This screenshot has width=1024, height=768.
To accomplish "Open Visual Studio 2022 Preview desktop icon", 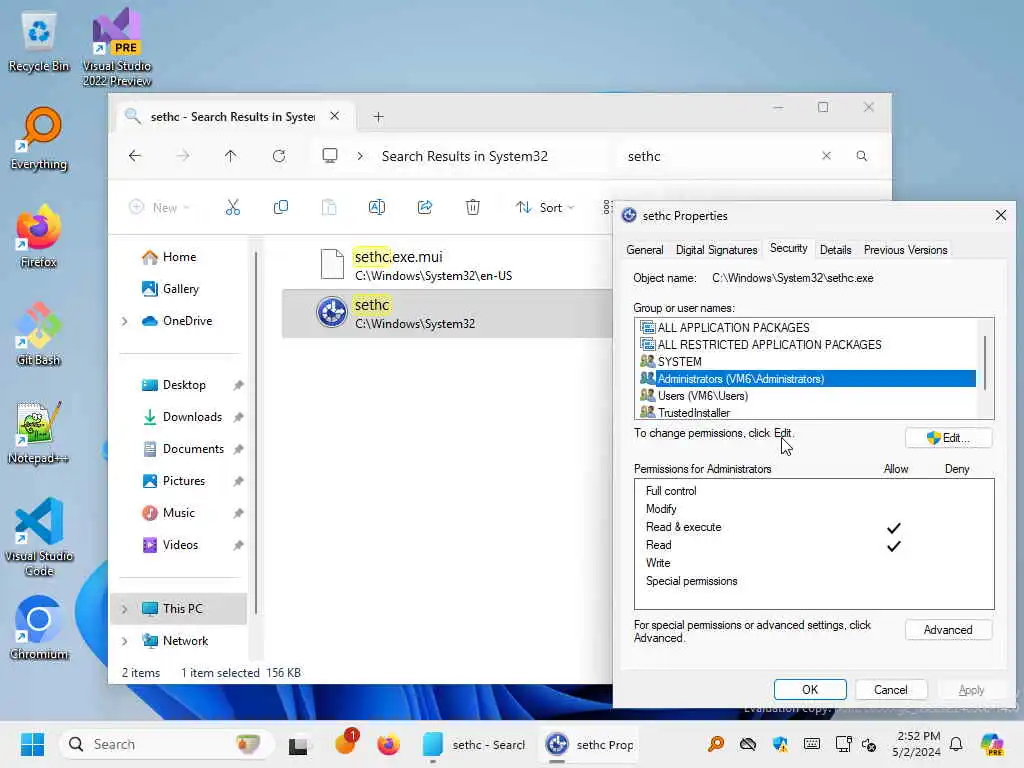I will tap(117, 47).
